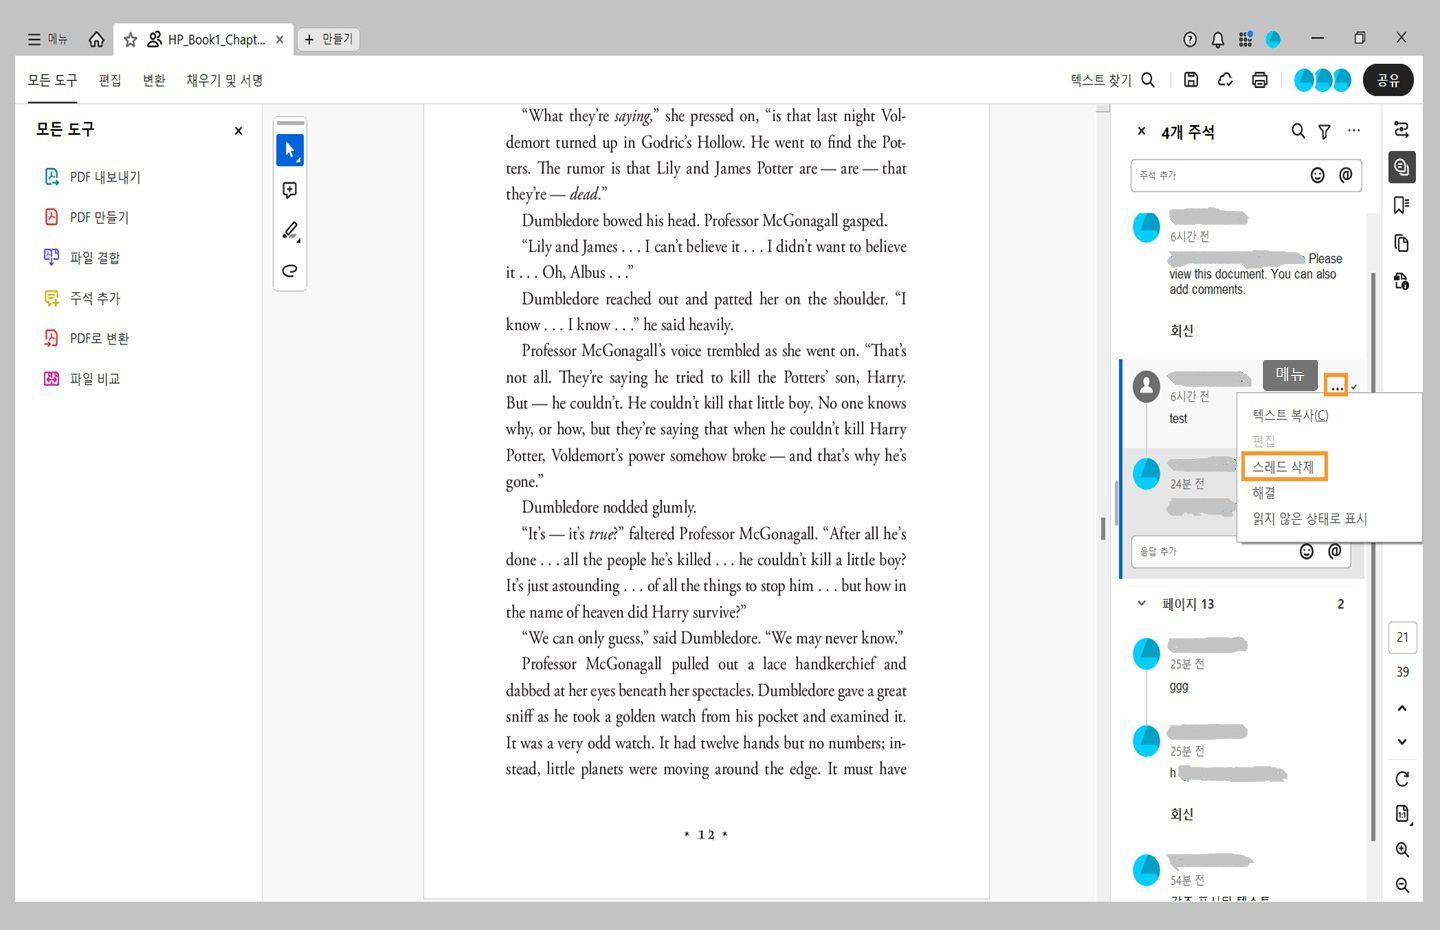Open the 파일 결합 tool

coord(82,258)
